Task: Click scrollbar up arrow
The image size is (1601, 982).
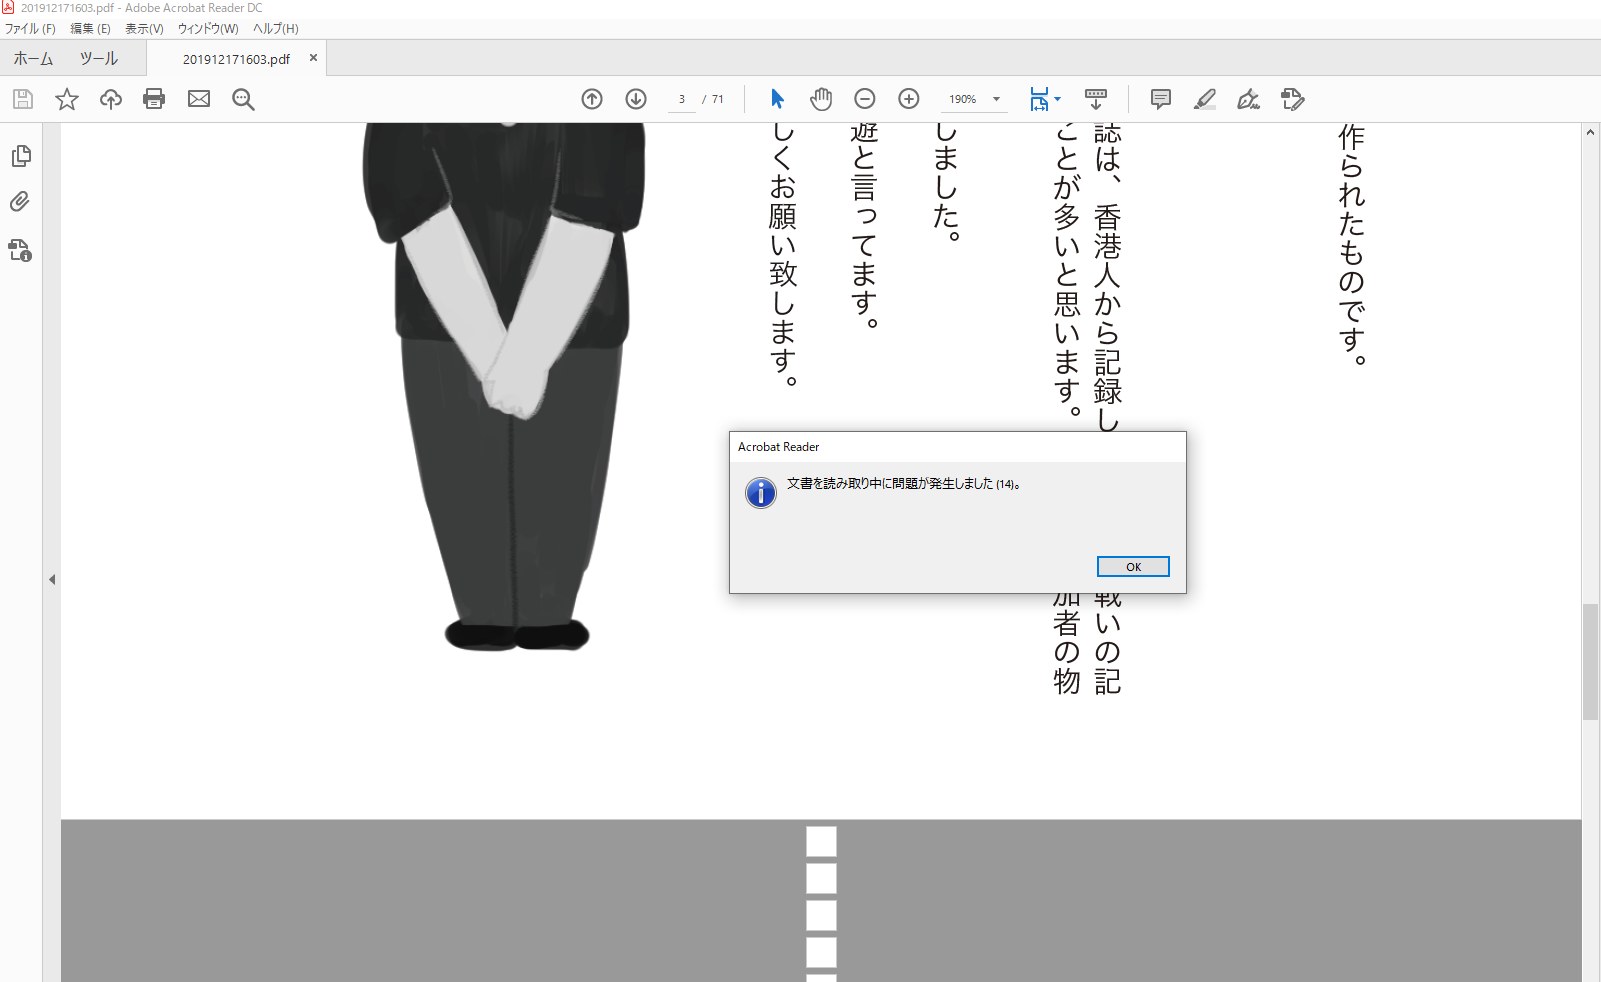Action: click(1590, 132)
